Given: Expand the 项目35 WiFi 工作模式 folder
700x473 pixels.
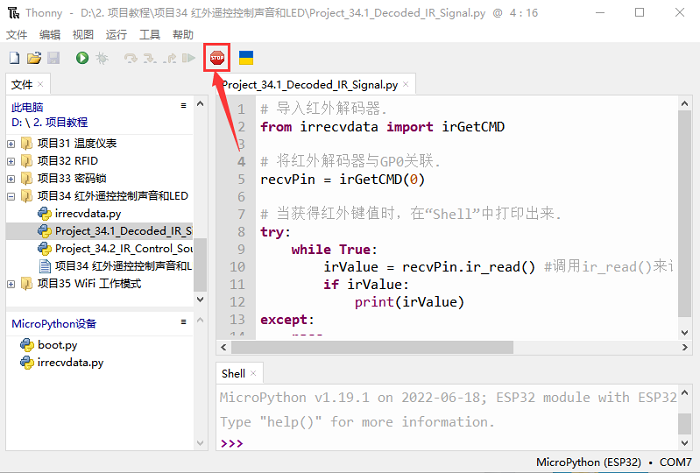Looking at the screenshot, I should tap(11, 284).
